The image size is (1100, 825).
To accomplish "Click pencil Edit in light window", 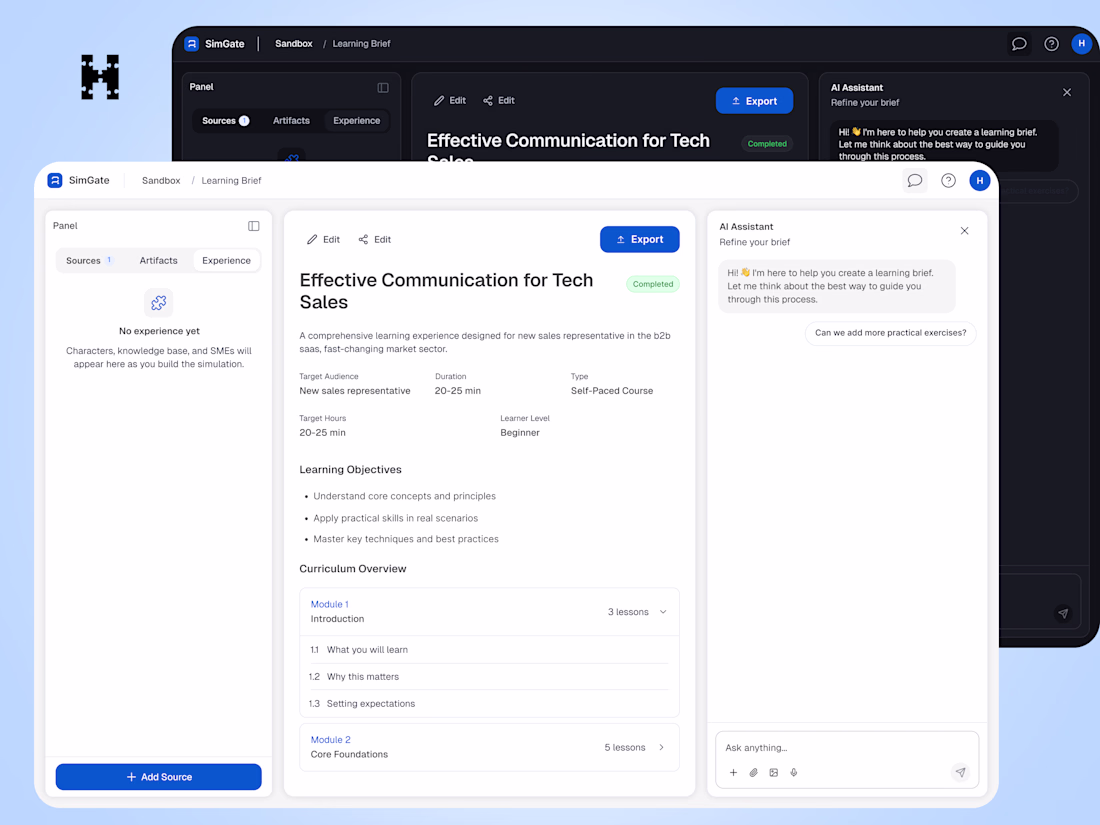I will (x=323, y=239).
